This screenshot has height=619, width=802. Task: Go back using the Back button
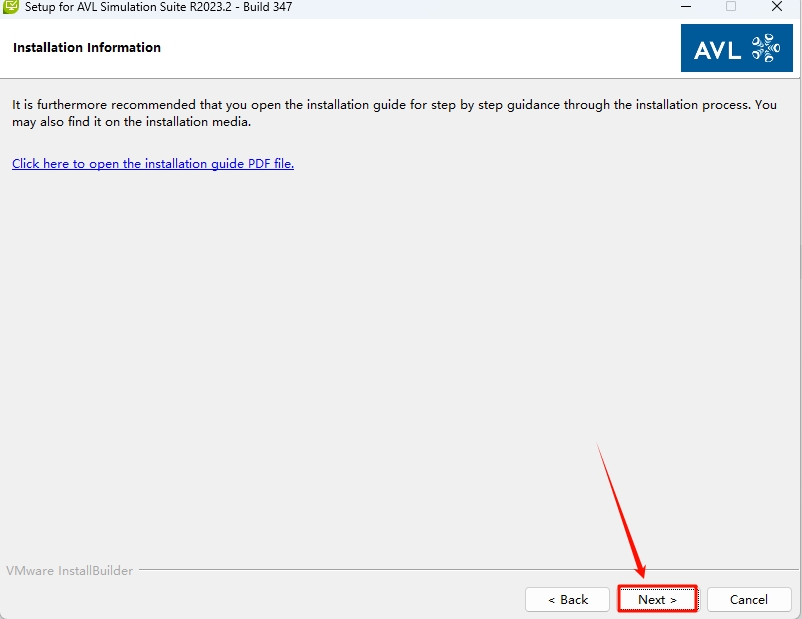(567, 599)
